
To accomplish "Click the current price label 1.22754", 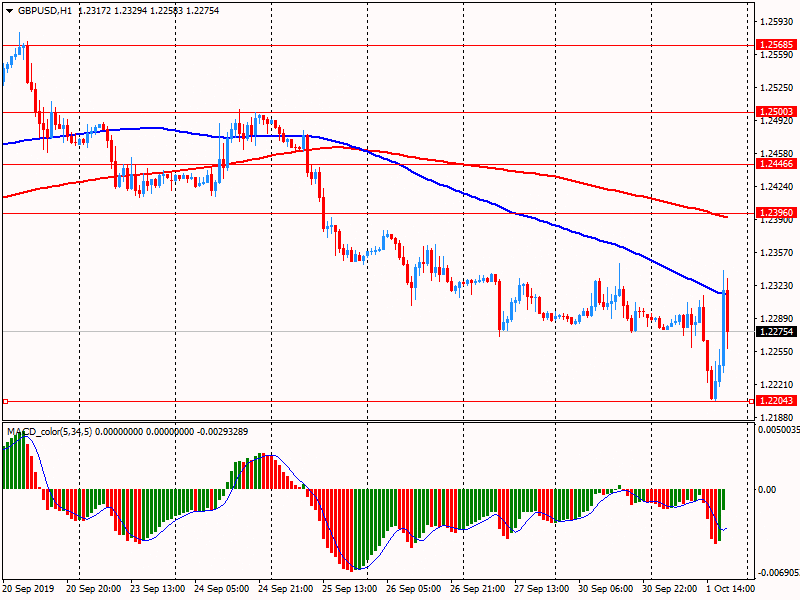I will 776,332.
